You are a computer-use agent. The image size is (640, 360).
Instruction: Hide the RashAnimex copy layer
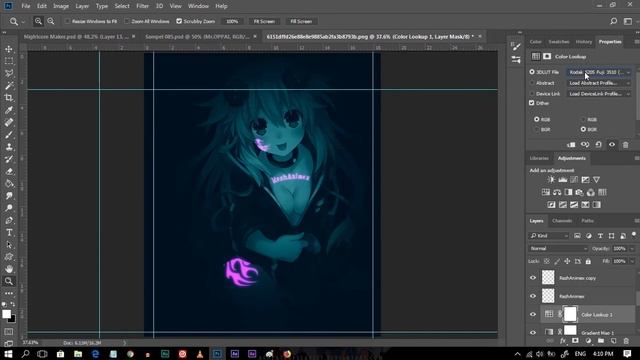tap(533, 278)
